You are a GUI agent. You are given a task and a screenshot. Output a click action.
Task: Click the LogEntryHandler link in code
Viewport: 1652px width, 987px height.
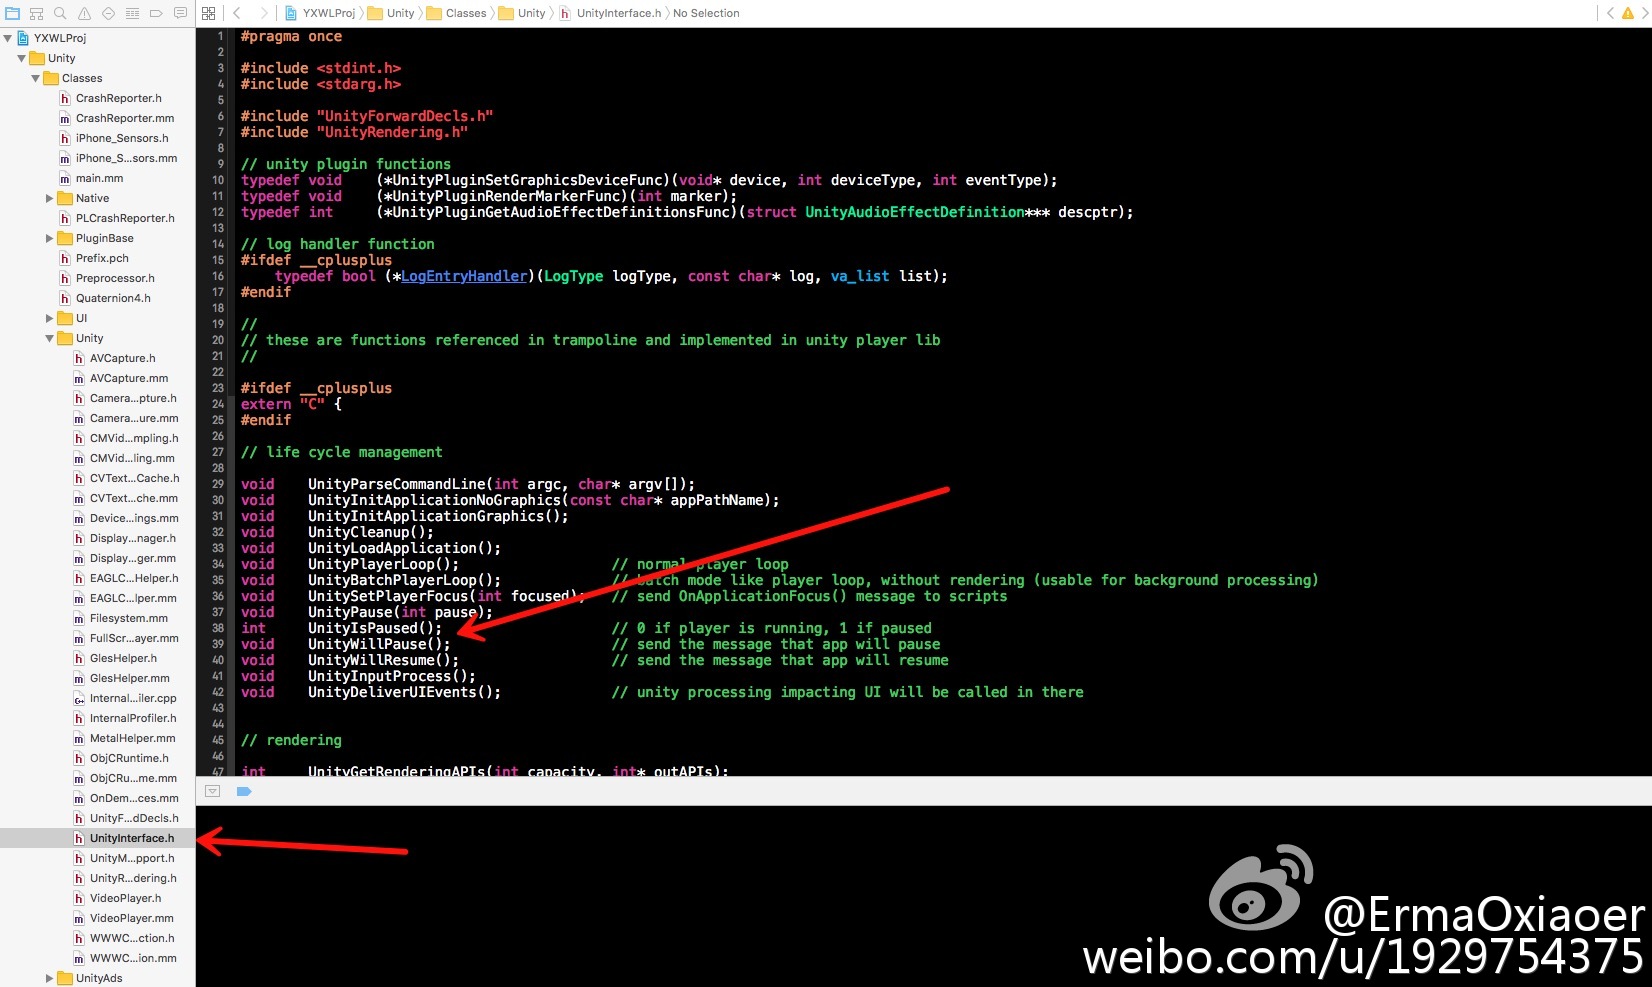pyautogui.click(x=464, y=276)
